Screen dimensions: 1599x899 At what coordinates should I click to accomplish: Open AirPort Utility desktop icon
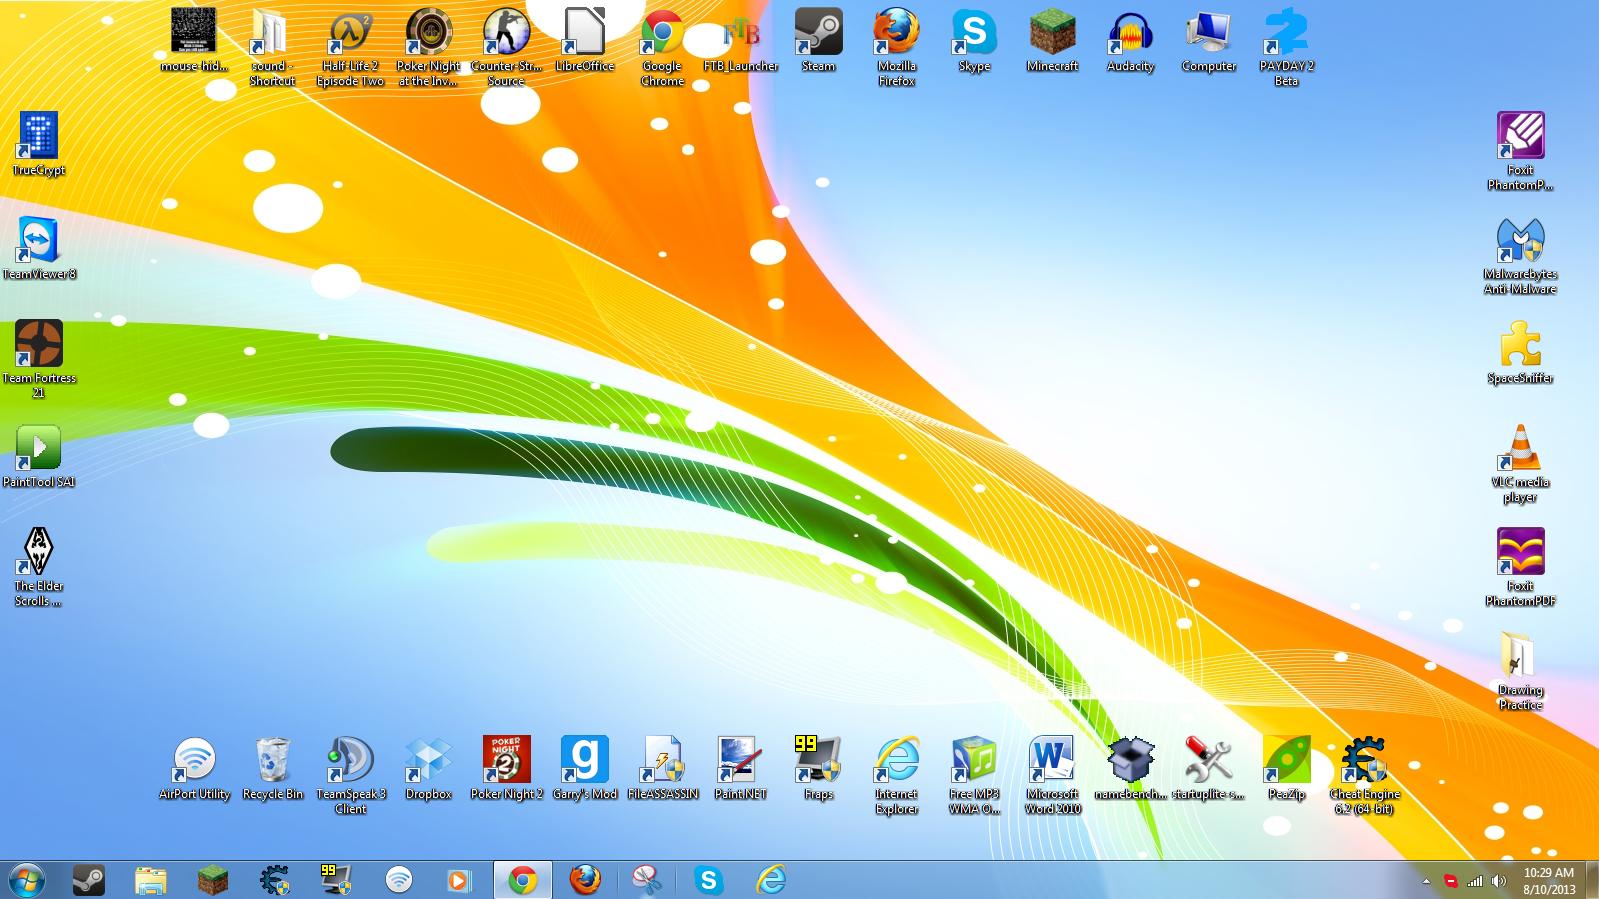[x=194, y=769]
